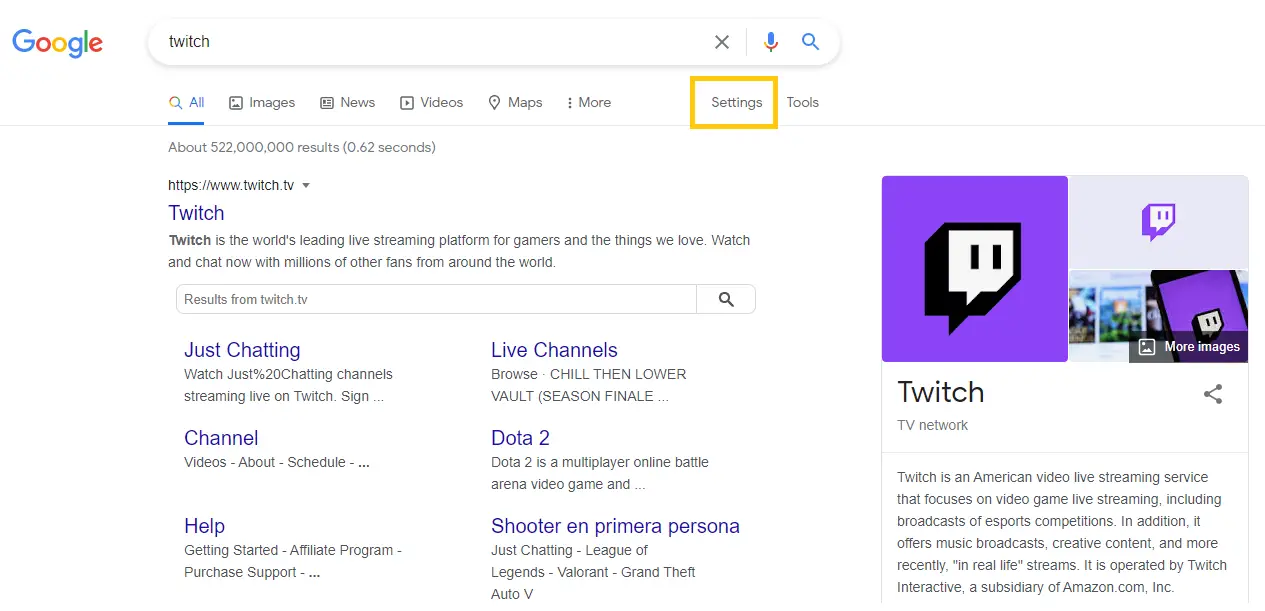This screenshot has height=611, width=1265.
Task: Click the Google logo
Action: point(57,42)
